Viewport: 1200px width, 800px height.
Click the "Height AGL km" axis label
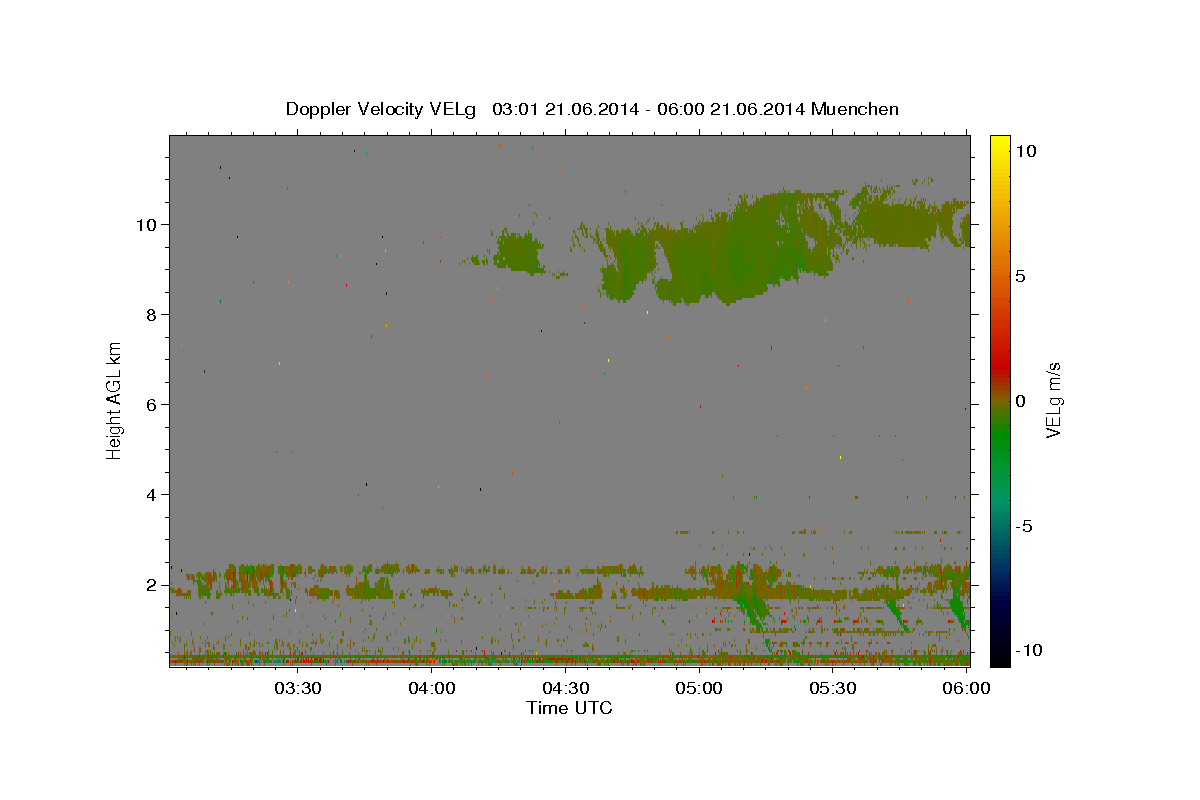click(x=115, y=400)
